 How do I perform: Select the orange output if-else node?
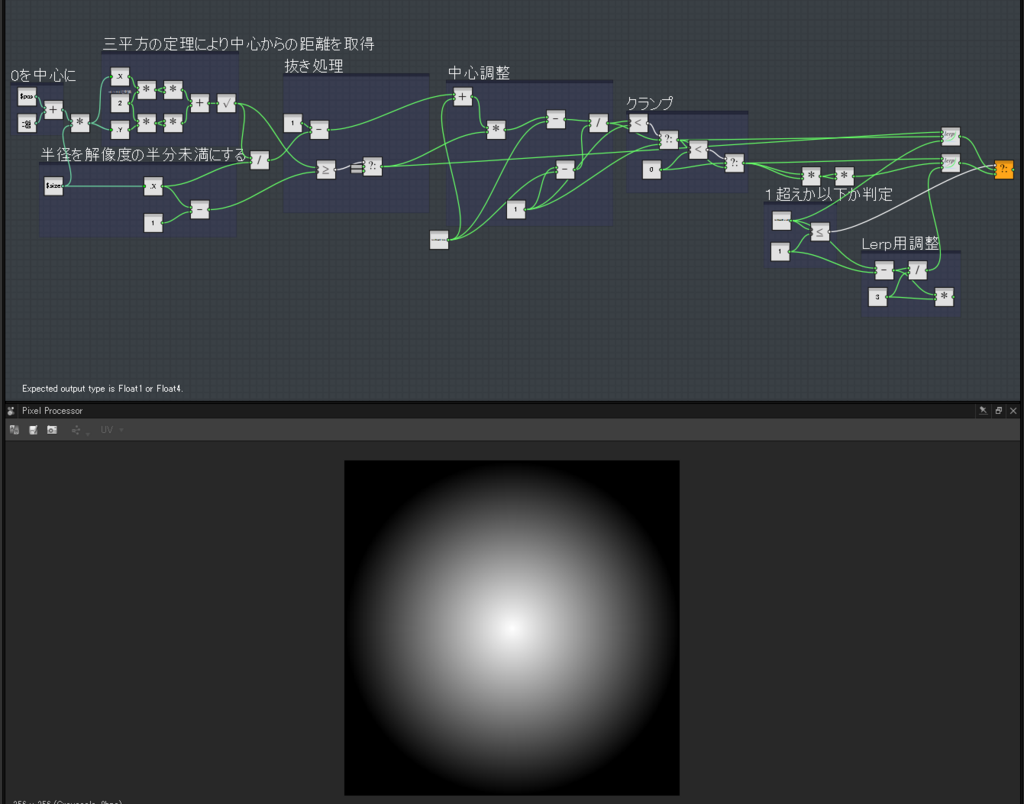[x=1004, y=169]
